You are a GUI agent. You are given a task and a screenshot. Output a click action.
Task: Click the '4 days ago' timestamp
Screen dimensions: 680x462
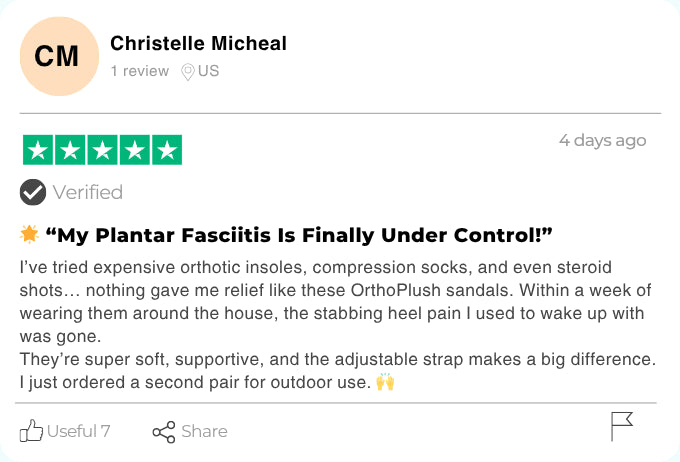pos(603,141)
